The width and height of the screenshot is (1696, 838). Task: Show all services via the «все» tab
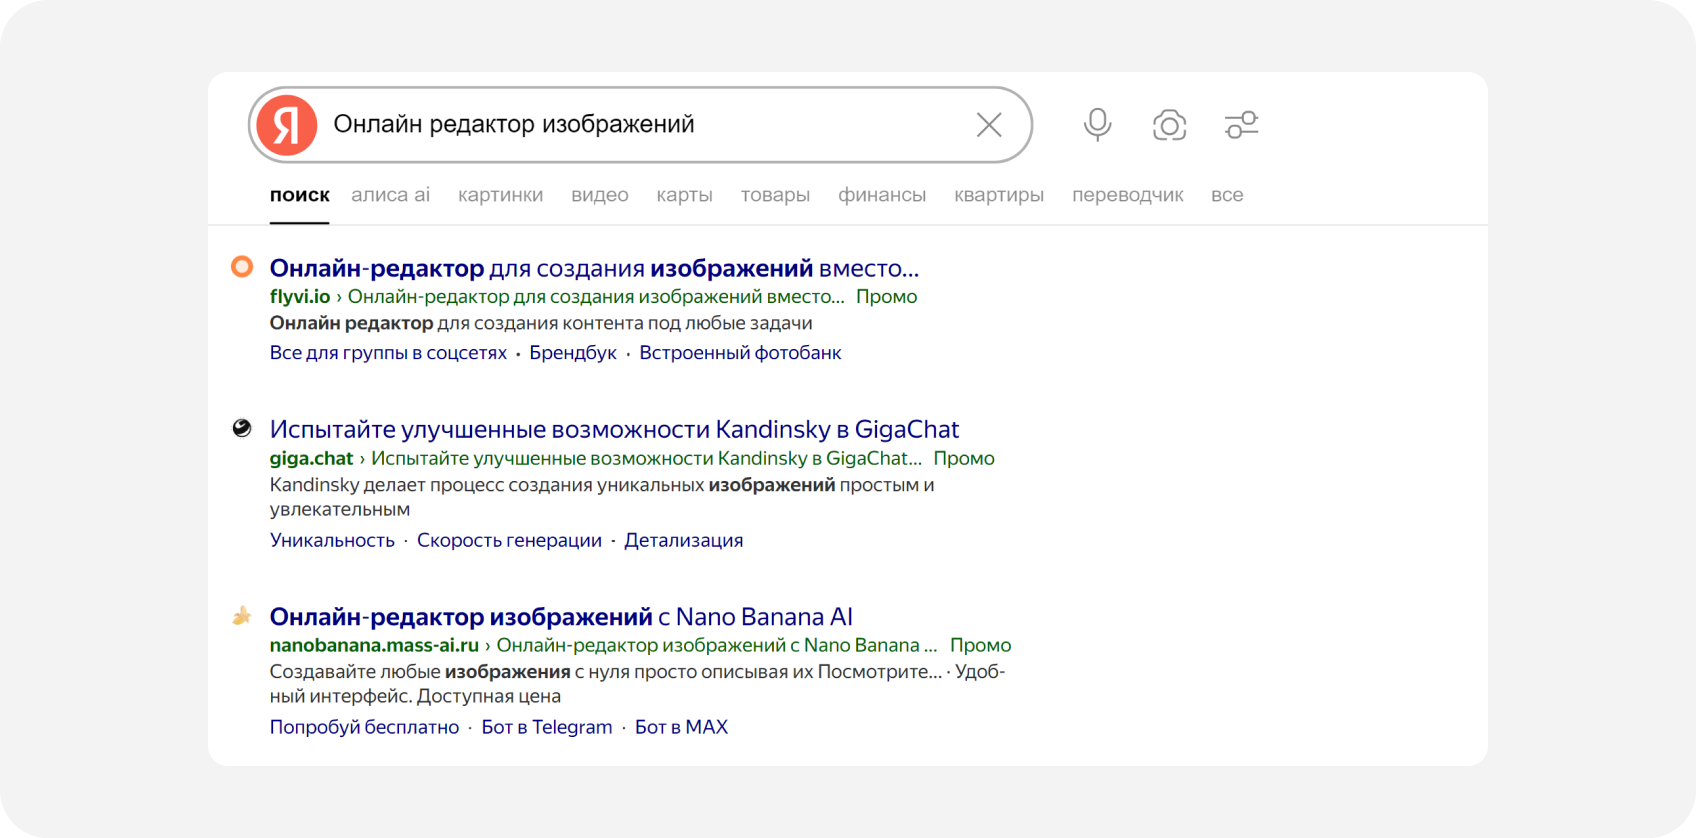click(1227, 195)
